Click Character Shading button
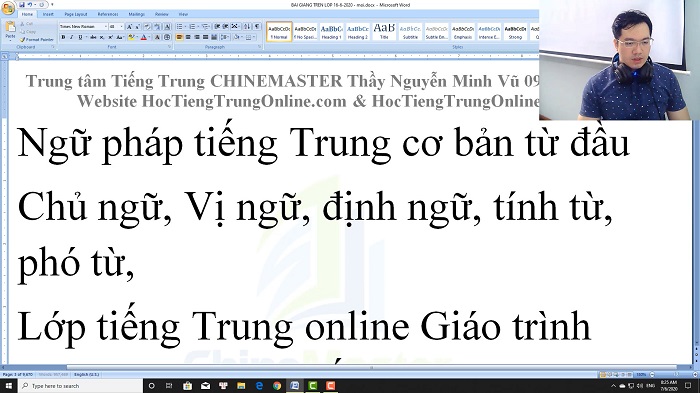This screenshot has width=700, height=393. click(x=157, y=38)
